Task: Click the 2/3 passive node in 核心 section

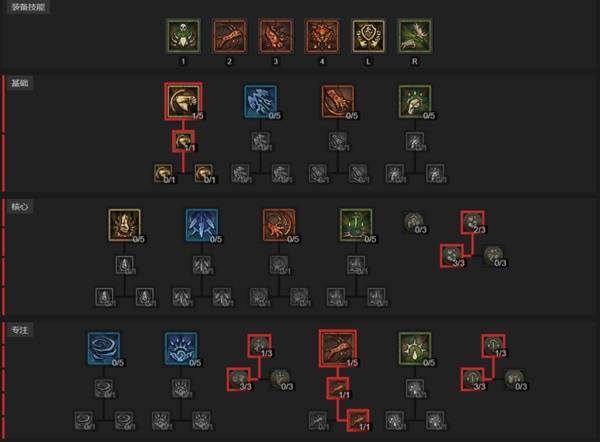Action: click(472, 222)
